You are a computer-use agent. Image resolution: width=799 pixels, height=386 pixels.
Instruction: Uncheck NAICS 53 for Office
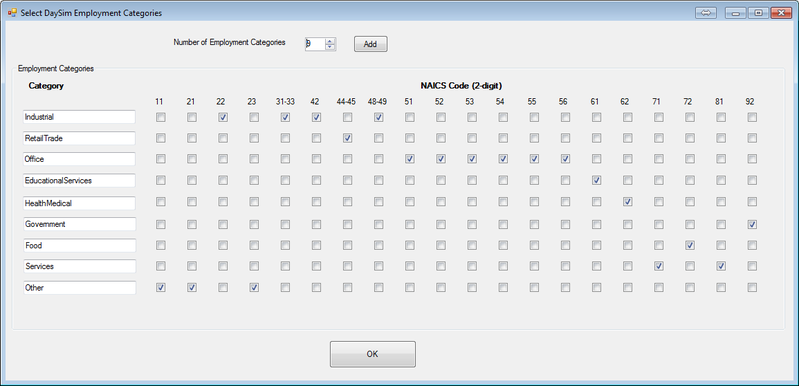[472, 159]
